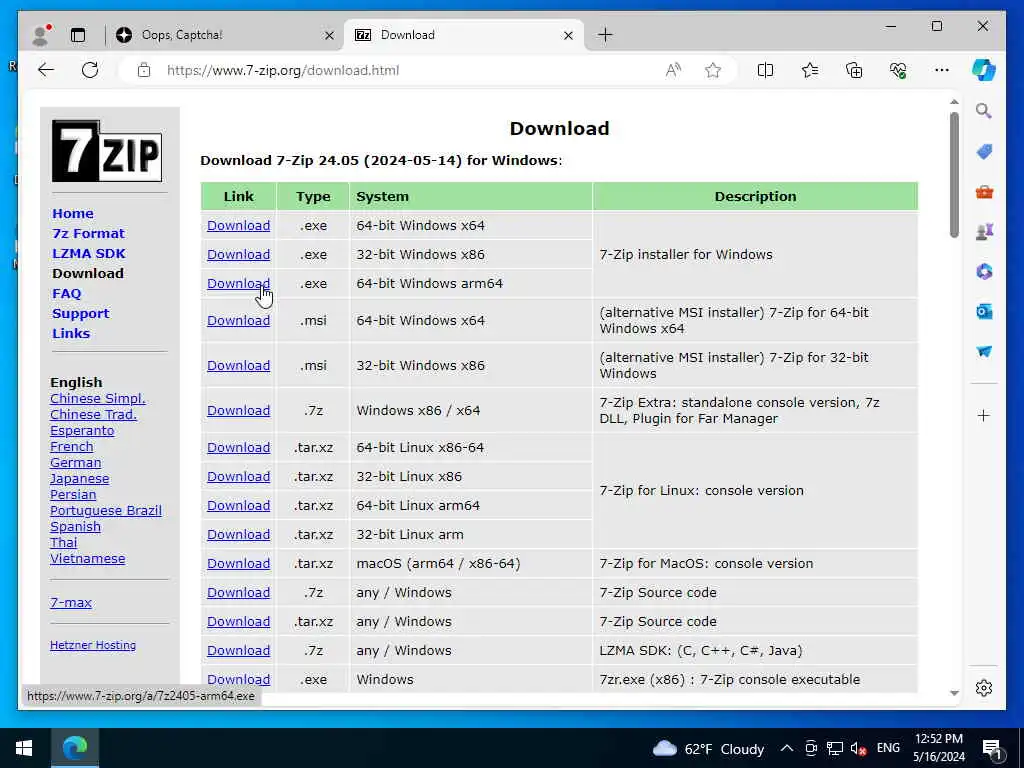Click the scrollbar down arrow
1024x768 pixels.
[954, 693]
